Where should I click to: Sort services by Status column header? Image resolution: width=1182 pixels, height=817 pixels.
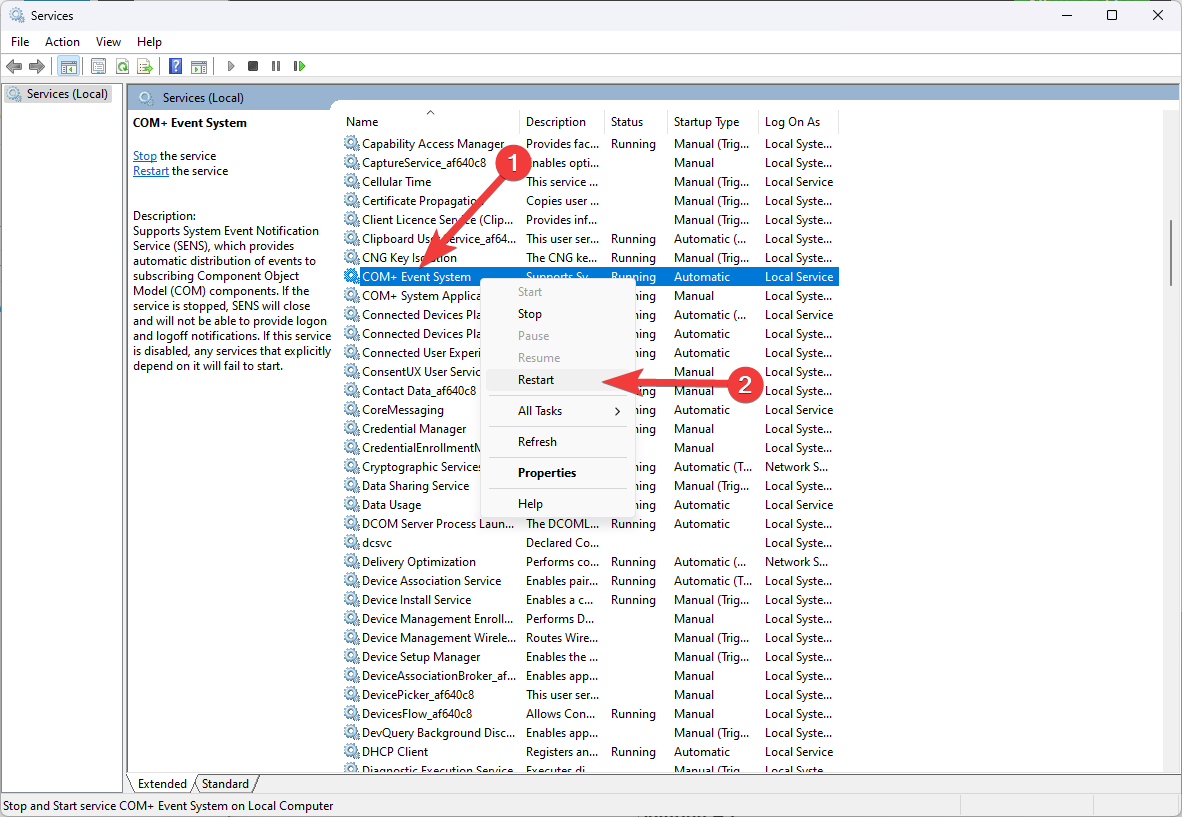pyautogui.click(x=627, y=122)
